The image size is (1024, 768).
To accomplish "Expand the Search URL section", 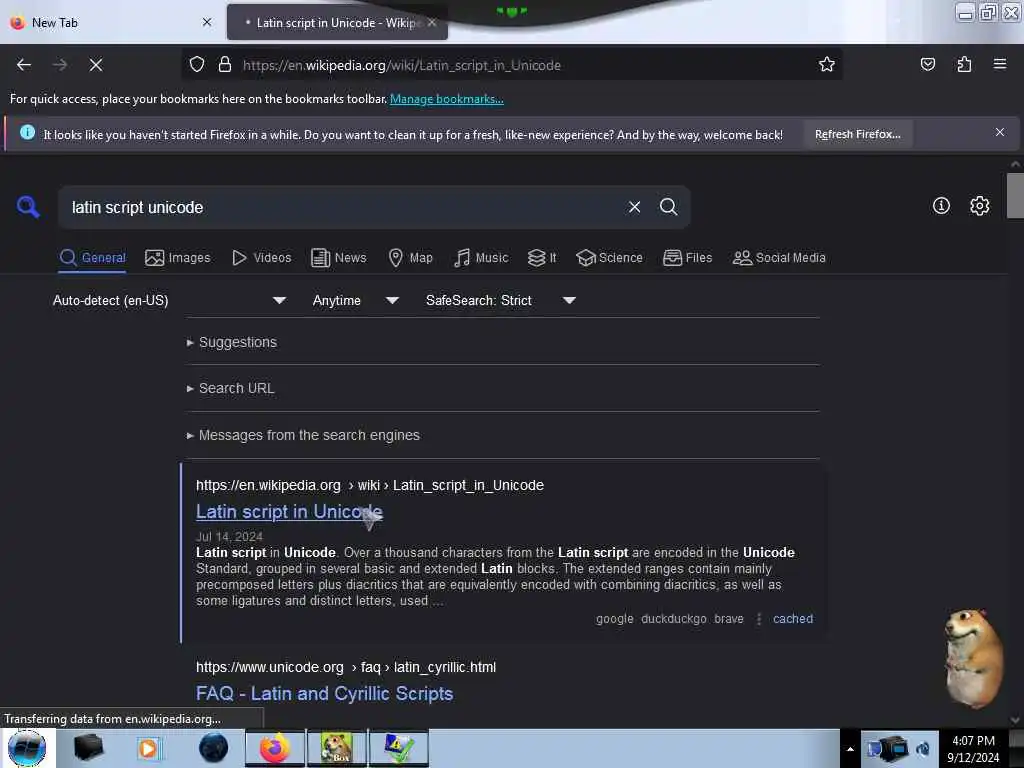I will coord(231,389).
